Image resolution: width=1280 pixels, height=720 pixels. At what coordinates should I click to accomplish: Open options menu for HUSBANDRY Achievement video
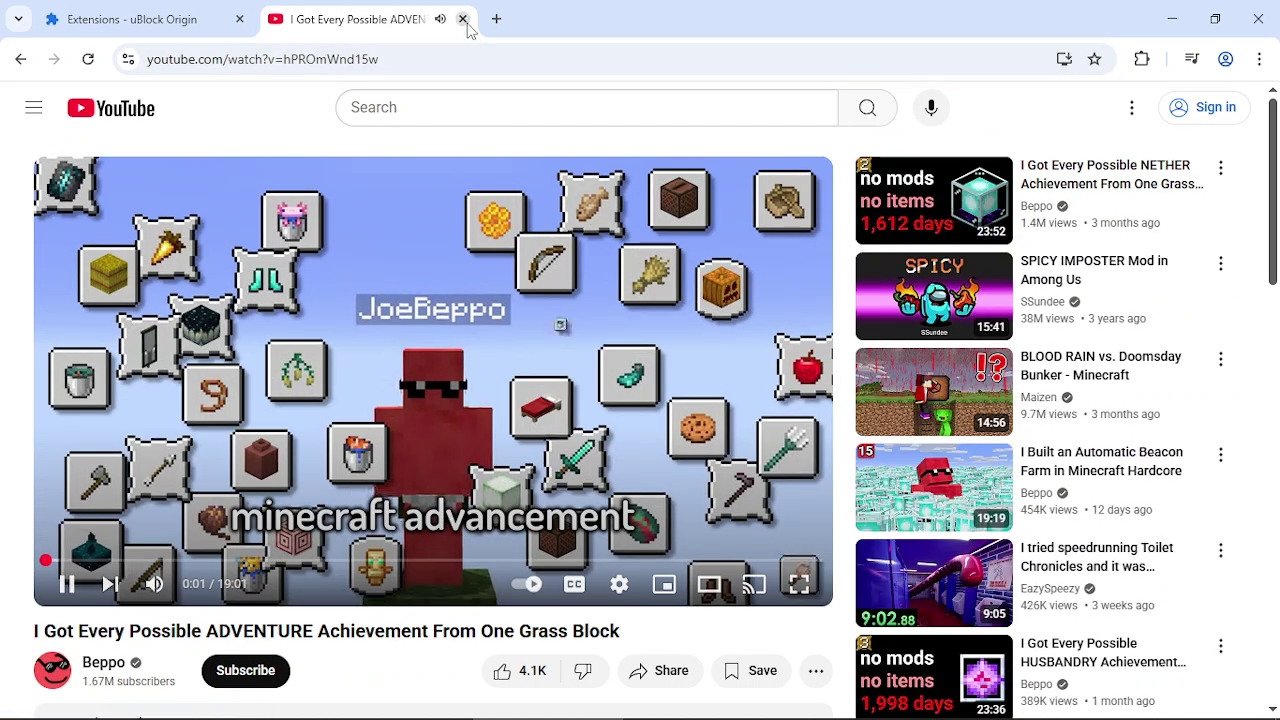1220,646
